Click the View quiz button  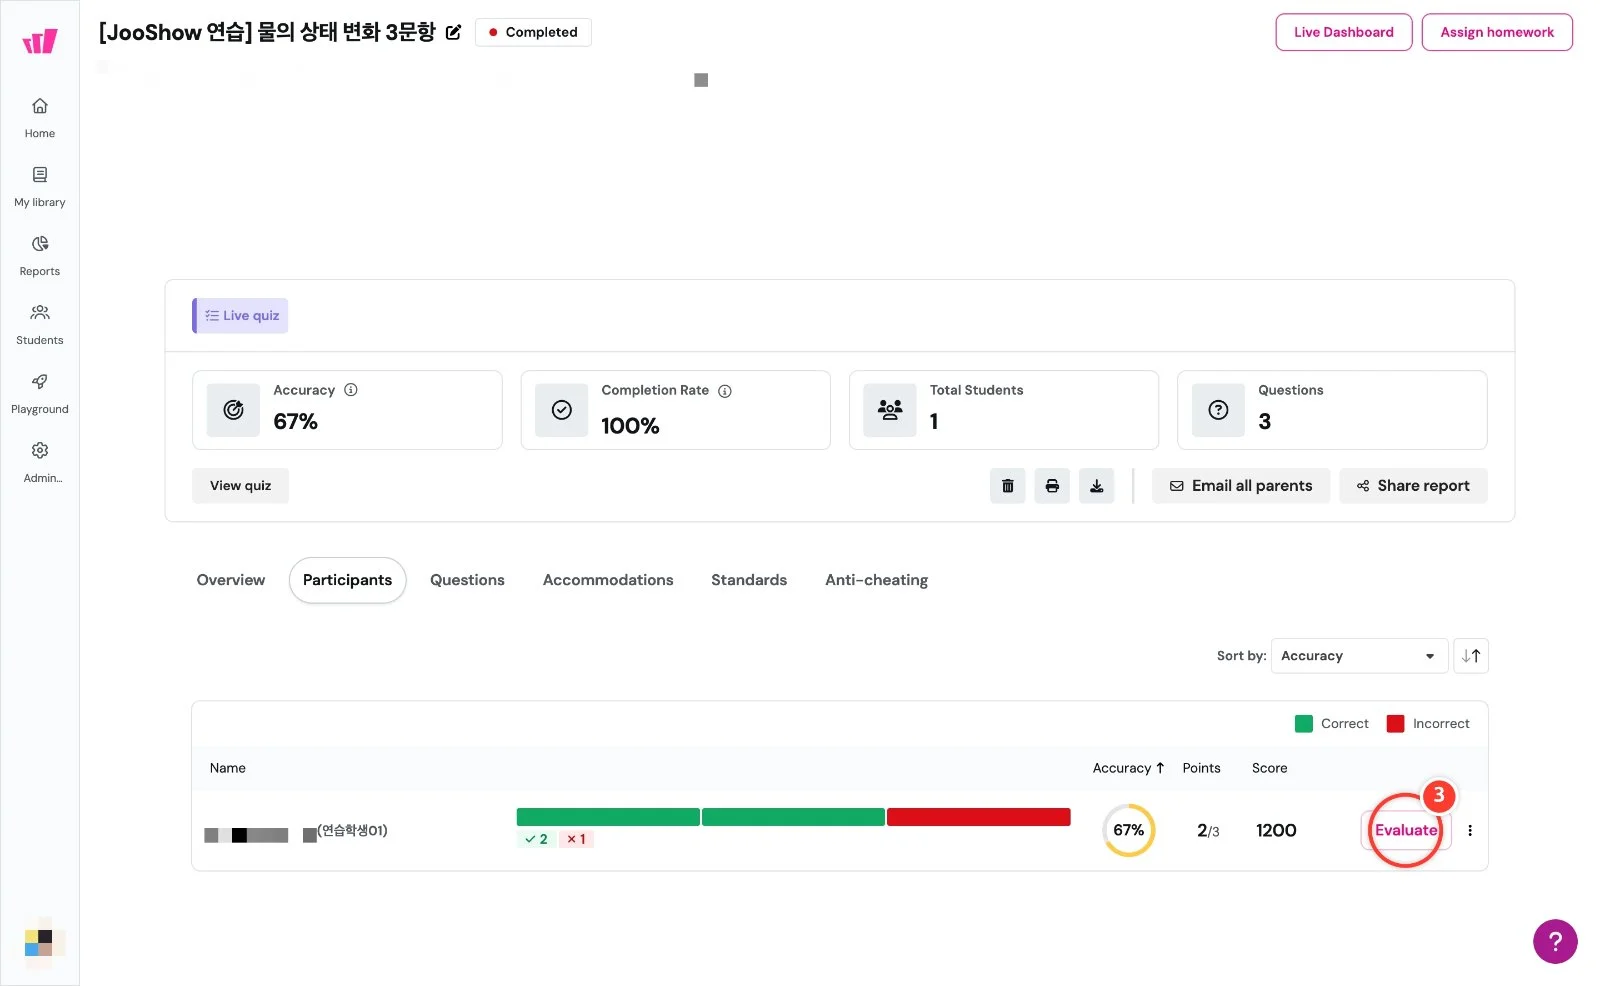[240, 486]
